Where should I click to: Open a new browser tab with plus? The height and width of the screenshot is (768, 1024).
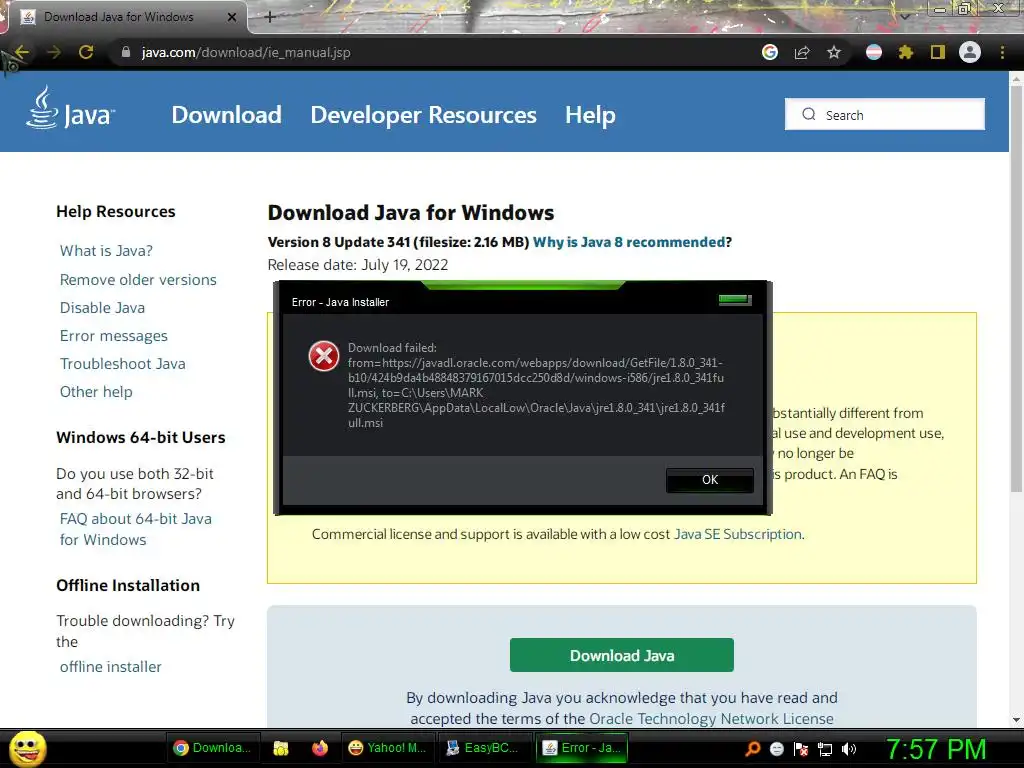point(270,17)
